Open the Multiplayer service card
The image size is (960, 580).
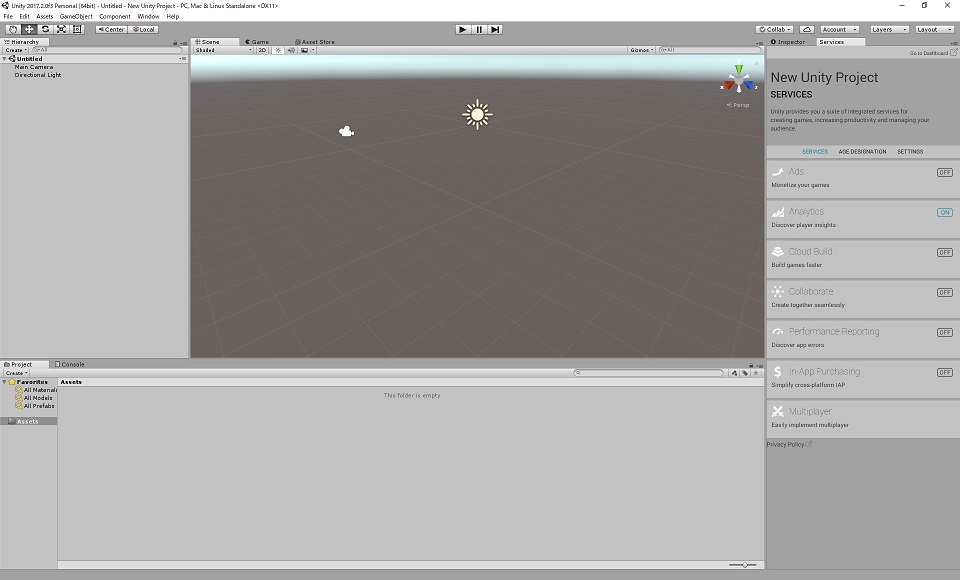(x=863, y=418)
